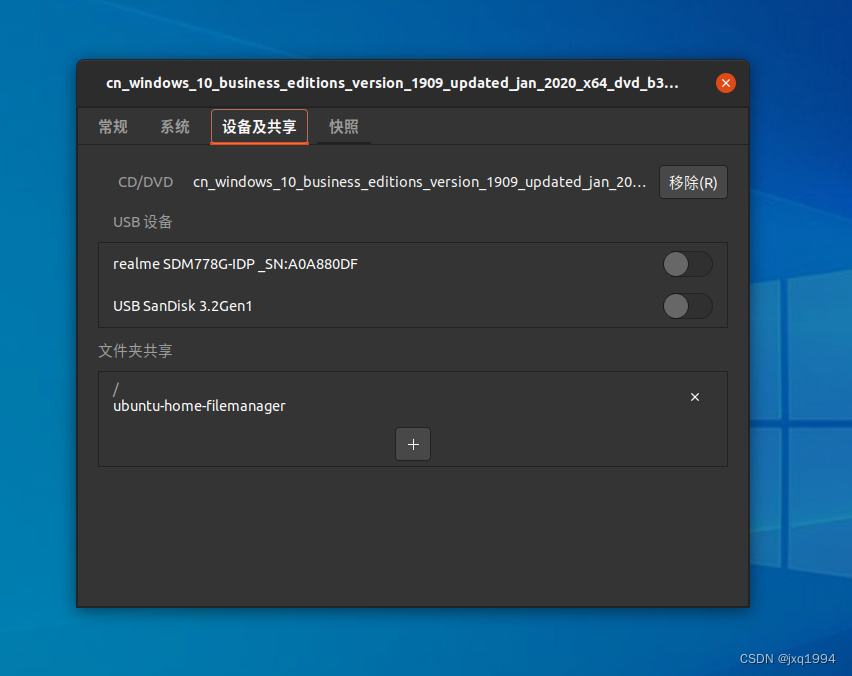This screenshot has width=852, height=676.
Task: Click the dialog title bar text
Action: point(392,83)
